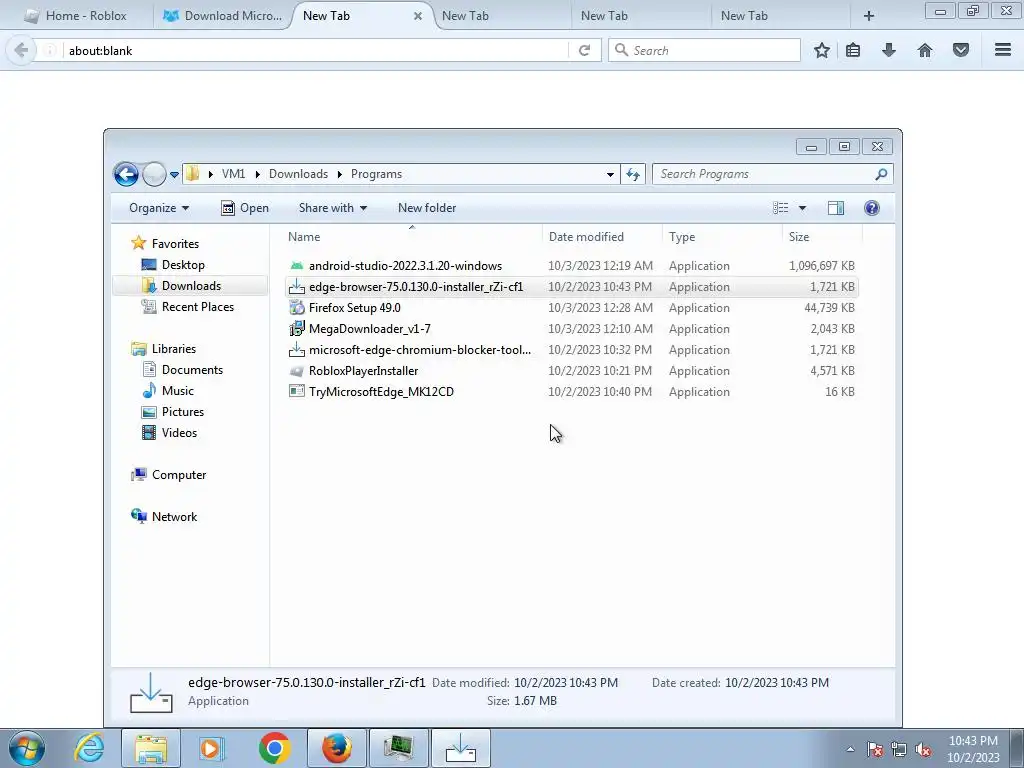1024x768 pixels.
Task: Open the Share with menu
Action: coord(332,208)
